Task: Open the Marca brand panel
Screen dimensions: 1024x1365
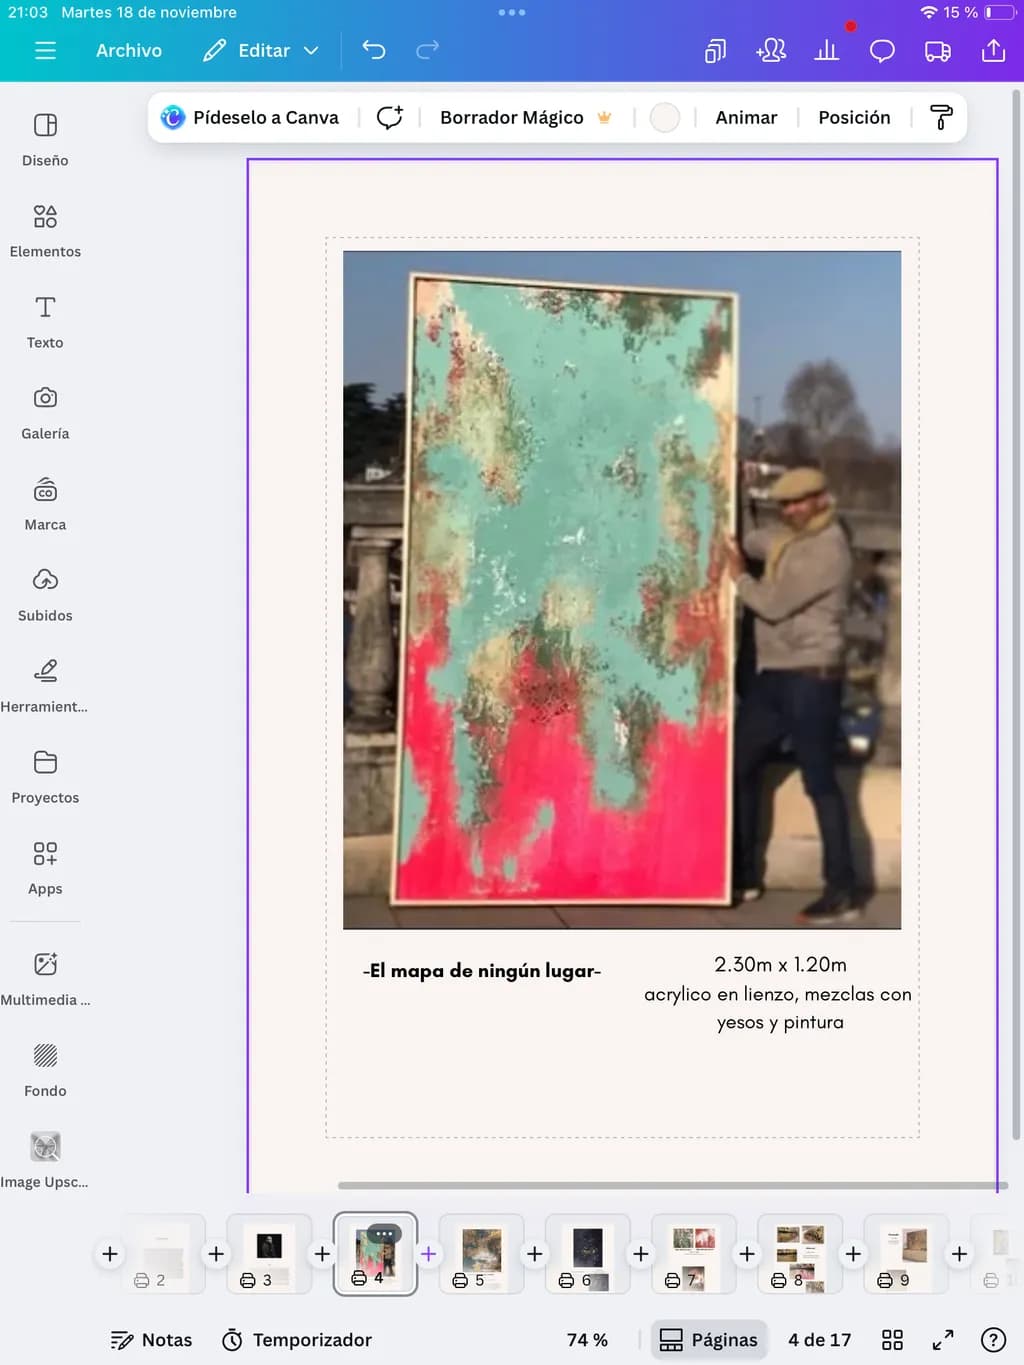Action: click(x=45, y=504)
